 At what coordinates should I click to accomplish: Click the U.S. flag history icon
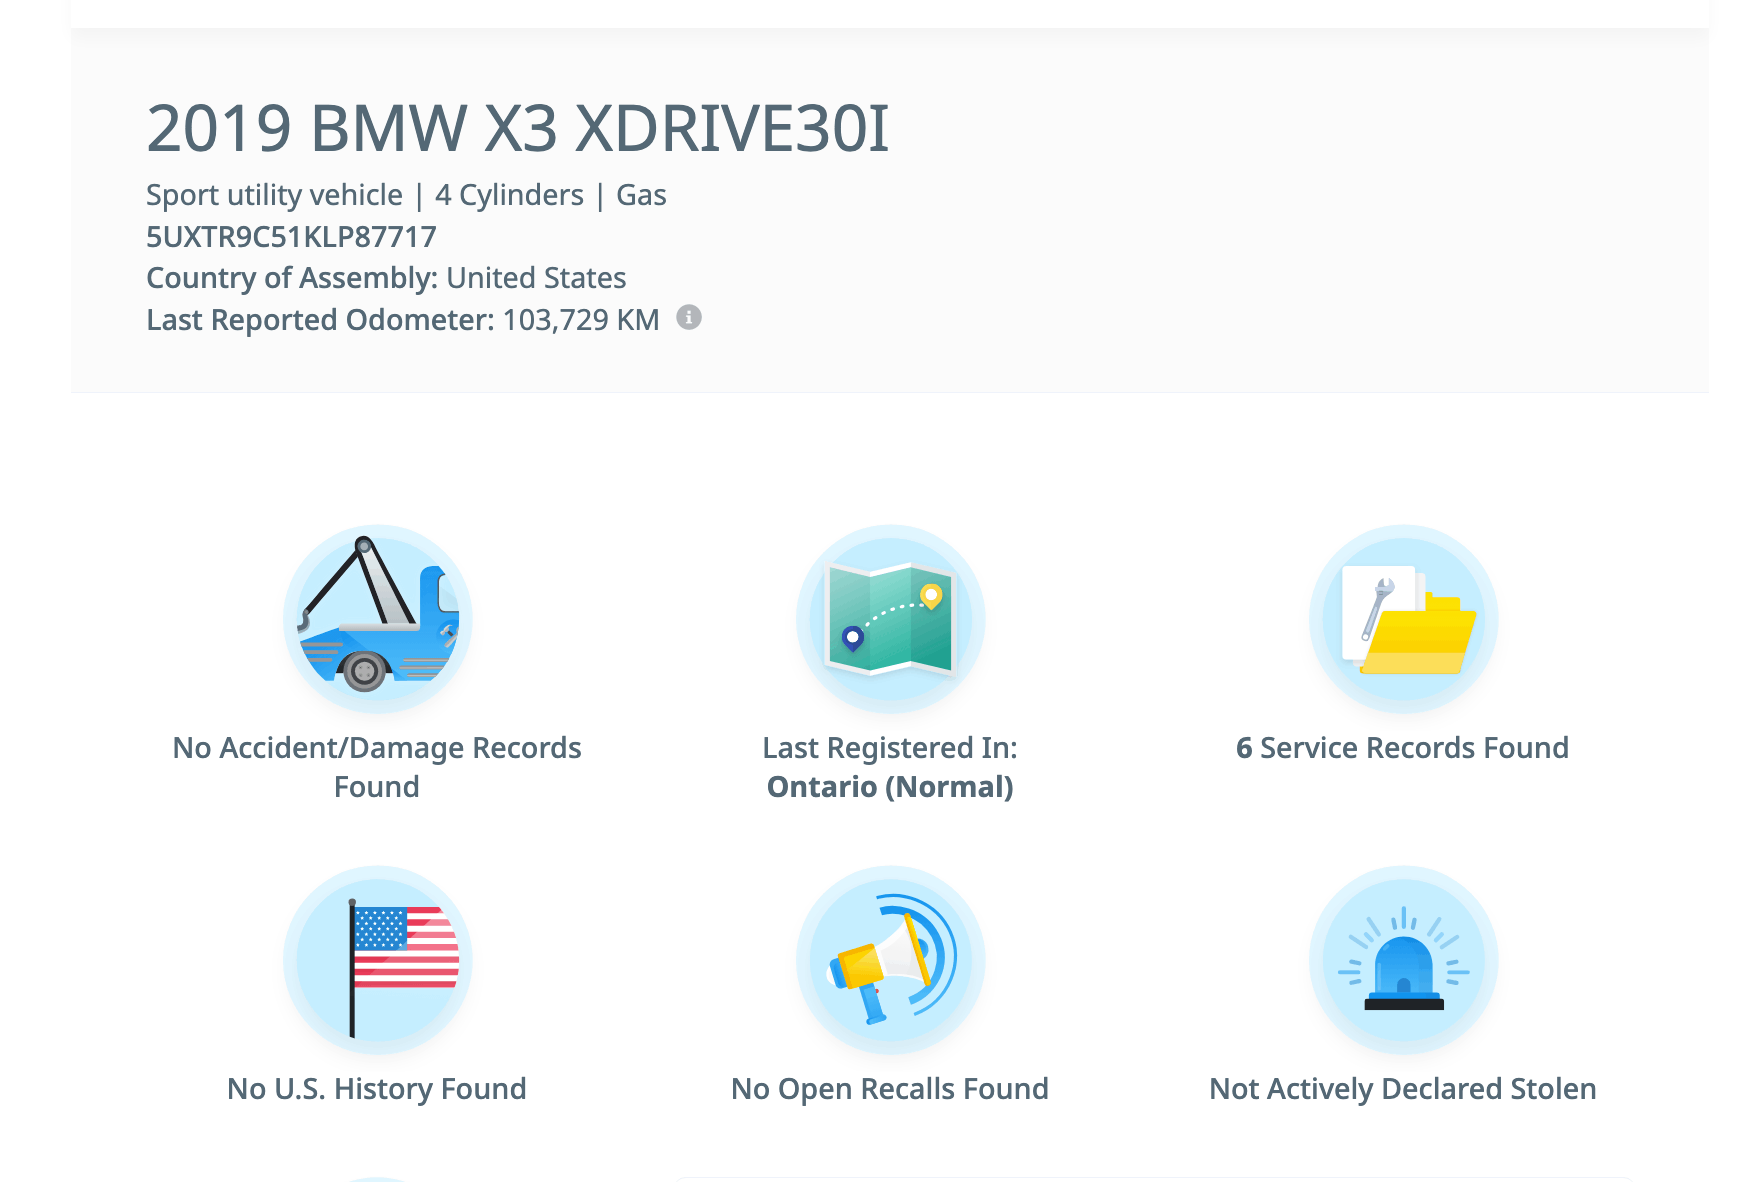(378, 960)
